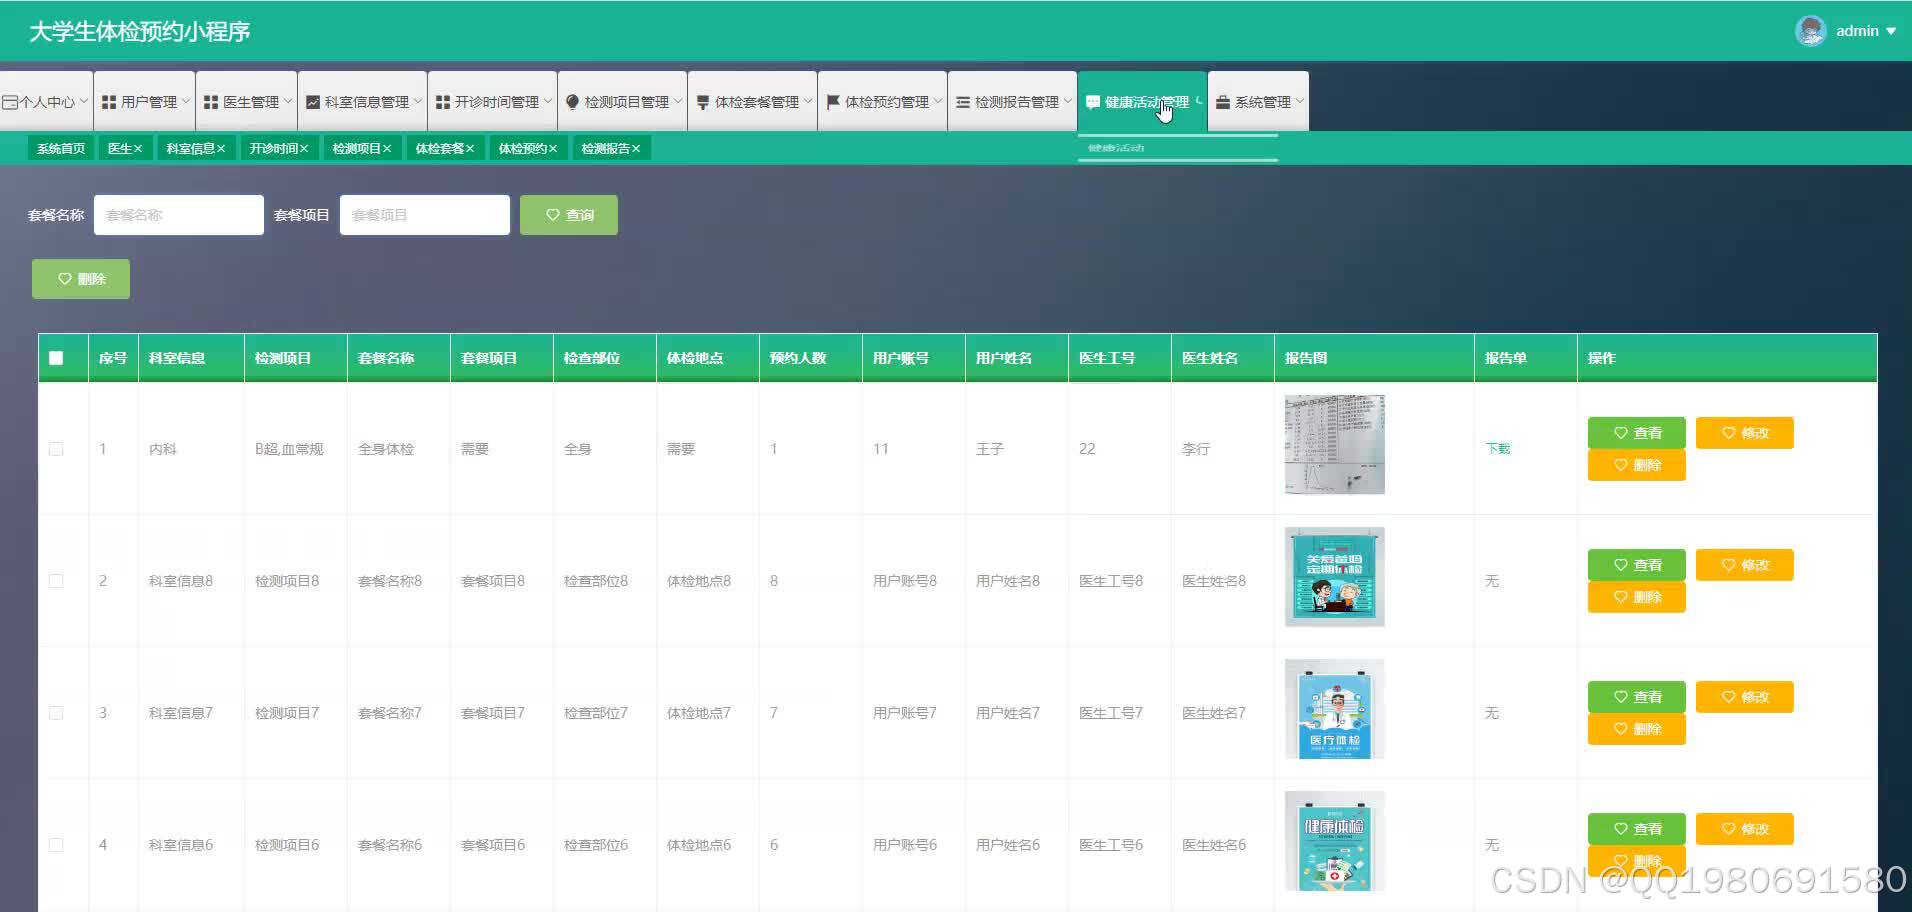Check the checkbox for row 1 内科
Viewport: 1912px width, 912px height.
[x=56, y=449]
